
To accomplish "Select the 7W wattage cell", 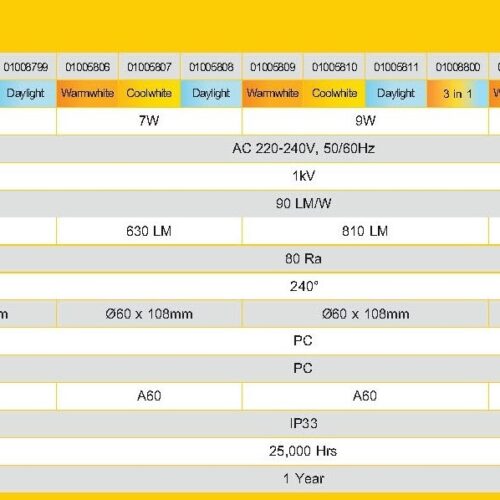I will pos(149,121).
